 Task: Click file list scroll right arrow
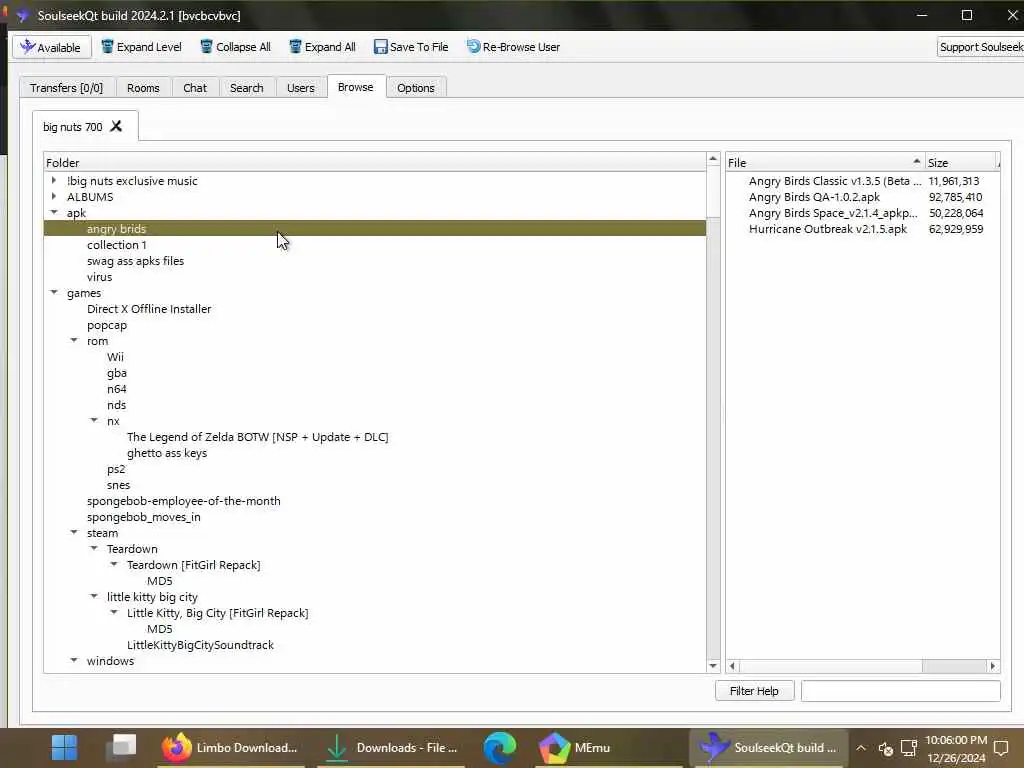click(x=993, y=665)
